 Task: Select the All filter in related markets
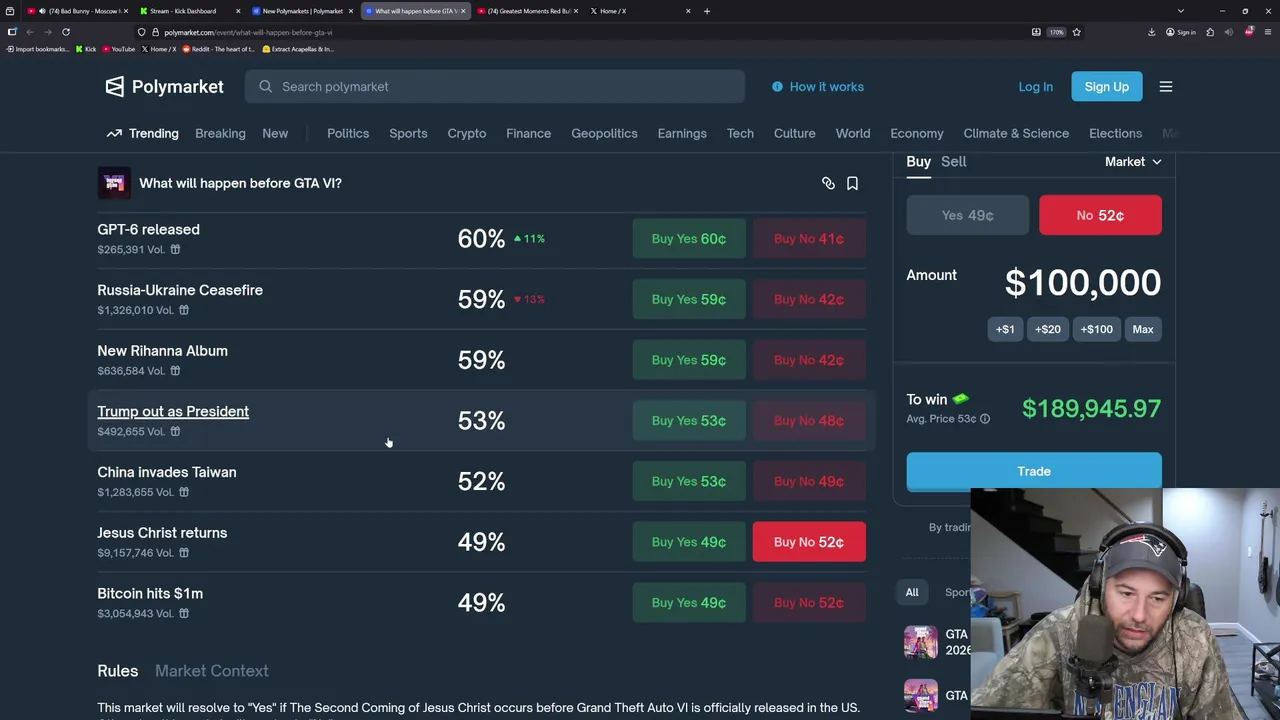pyautogui.click(x=912, y=592)
